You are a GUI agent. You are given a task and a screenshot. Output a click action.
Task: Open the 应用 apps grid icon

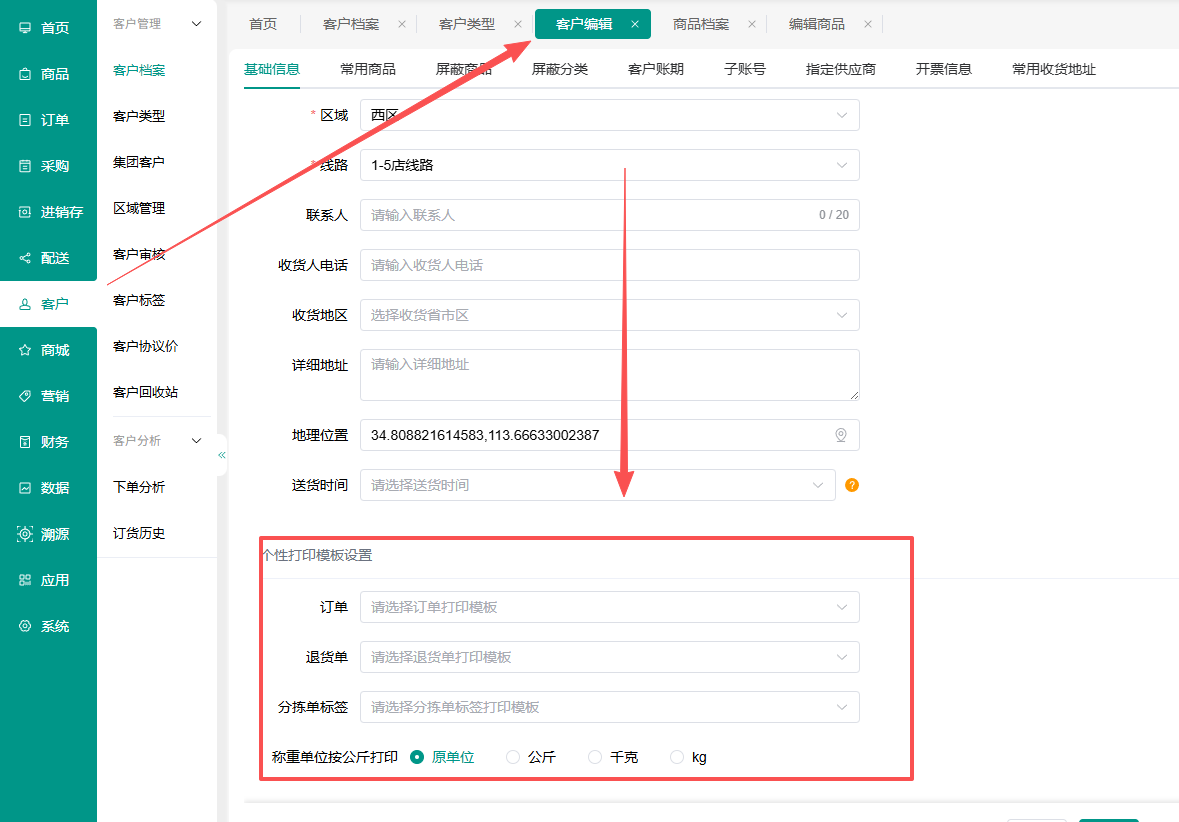[x=25, y=580]
